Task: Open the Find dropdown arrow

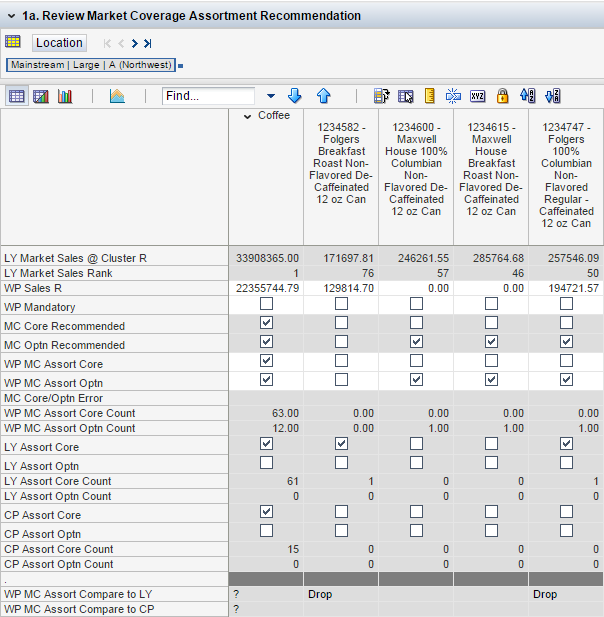Action: pyautogui.click(x=271, y=96)
